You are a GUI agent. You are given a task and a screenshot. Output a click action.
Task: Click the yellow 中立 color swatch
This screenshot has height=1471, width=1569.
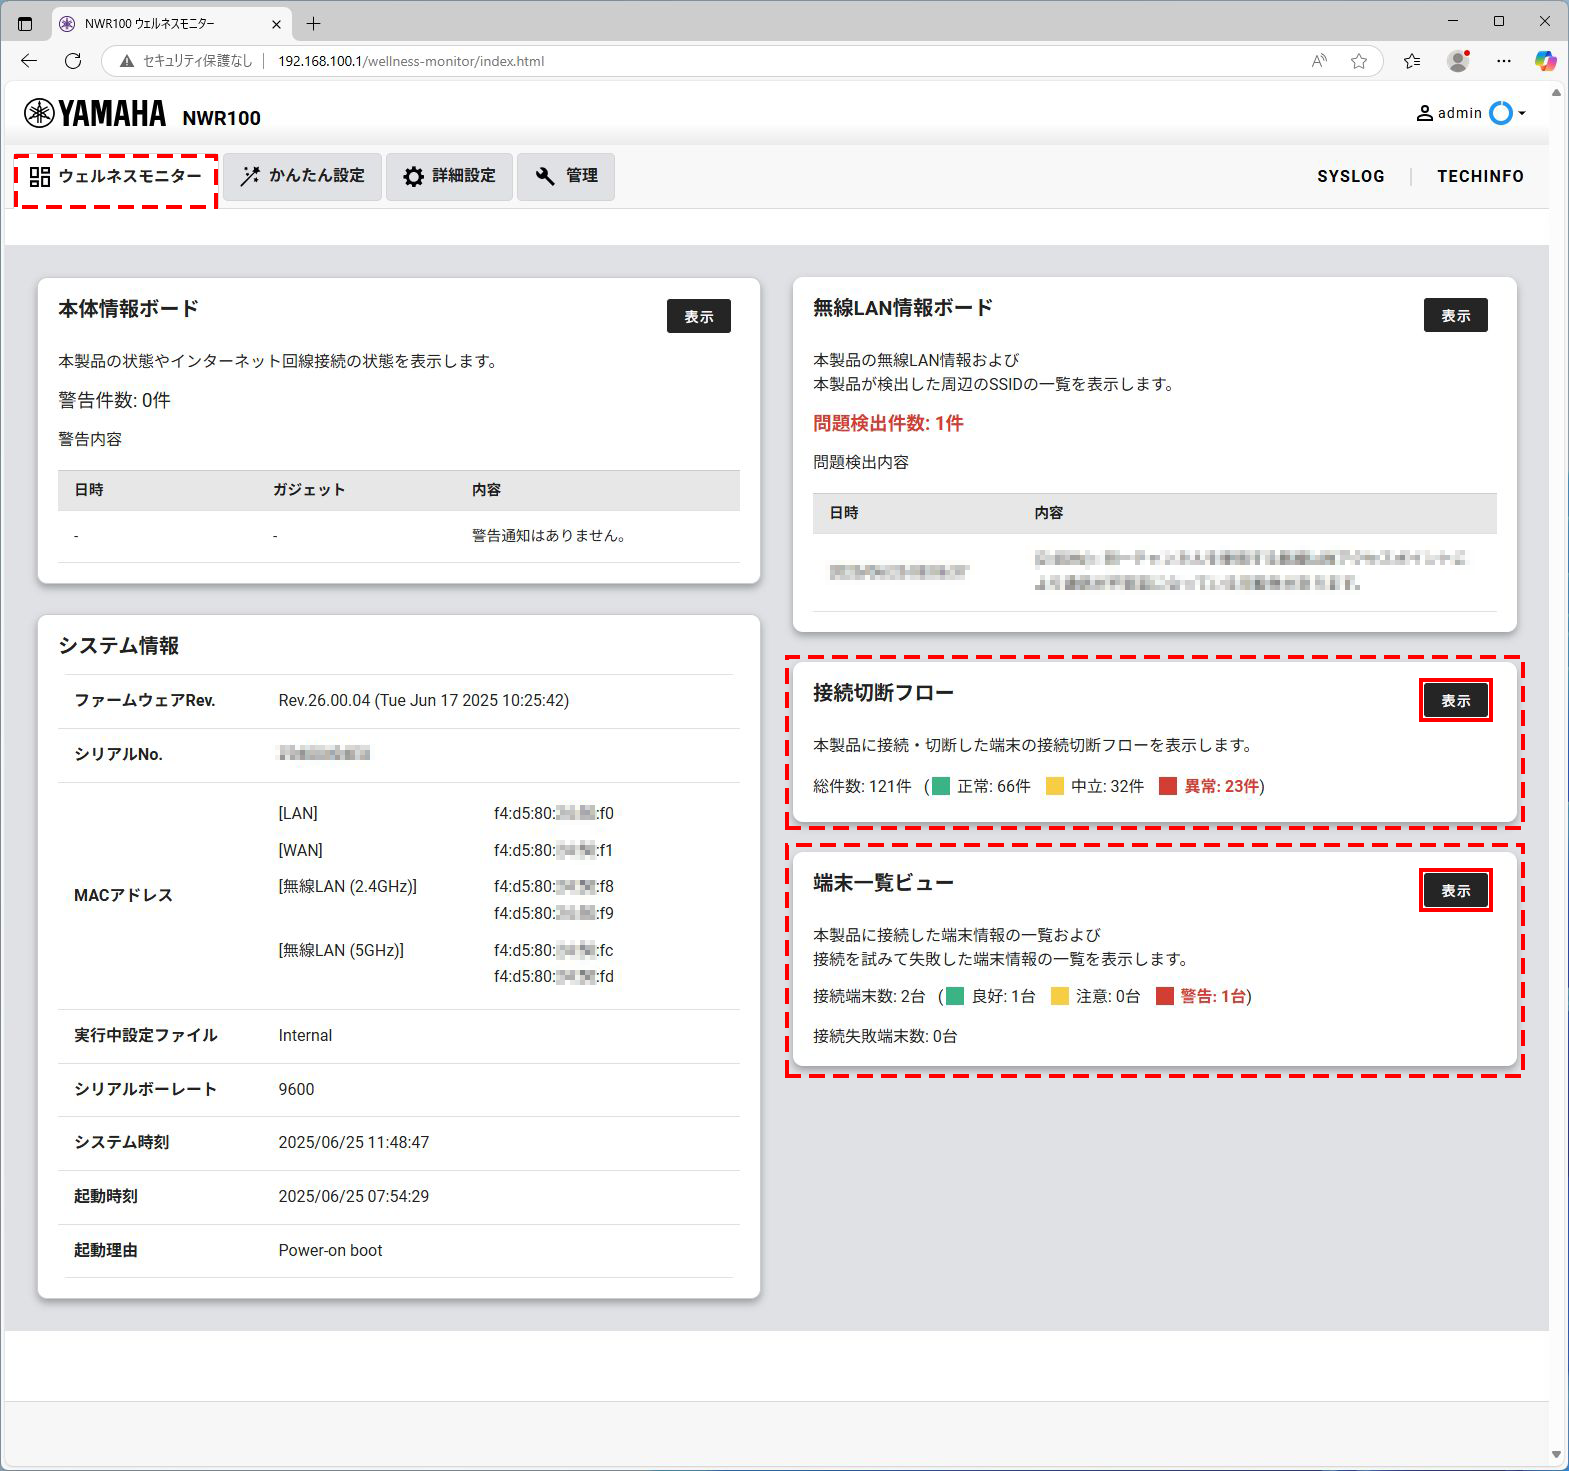(1054, 786)
